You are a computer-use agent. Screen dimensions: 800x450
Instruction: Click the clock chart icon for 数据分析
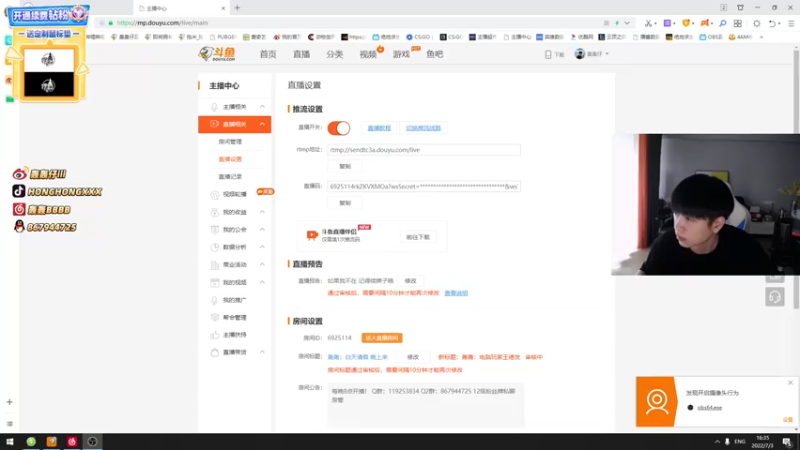click(215, 247)
